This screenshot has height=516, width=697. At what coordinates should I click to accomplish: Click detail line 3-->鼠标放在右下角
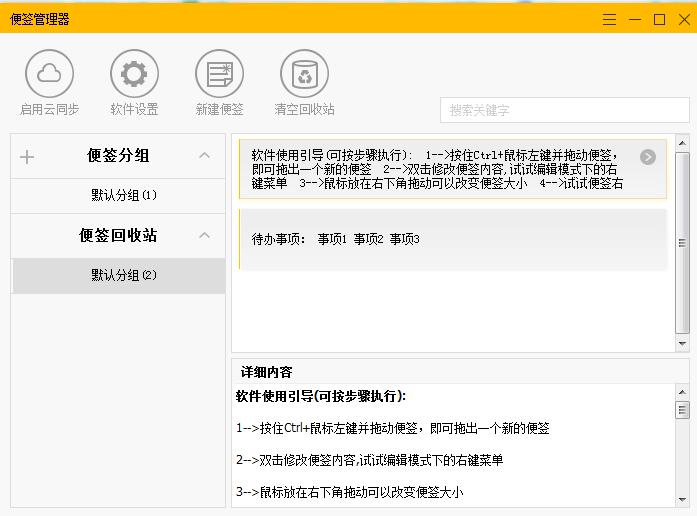pos(350,492)
